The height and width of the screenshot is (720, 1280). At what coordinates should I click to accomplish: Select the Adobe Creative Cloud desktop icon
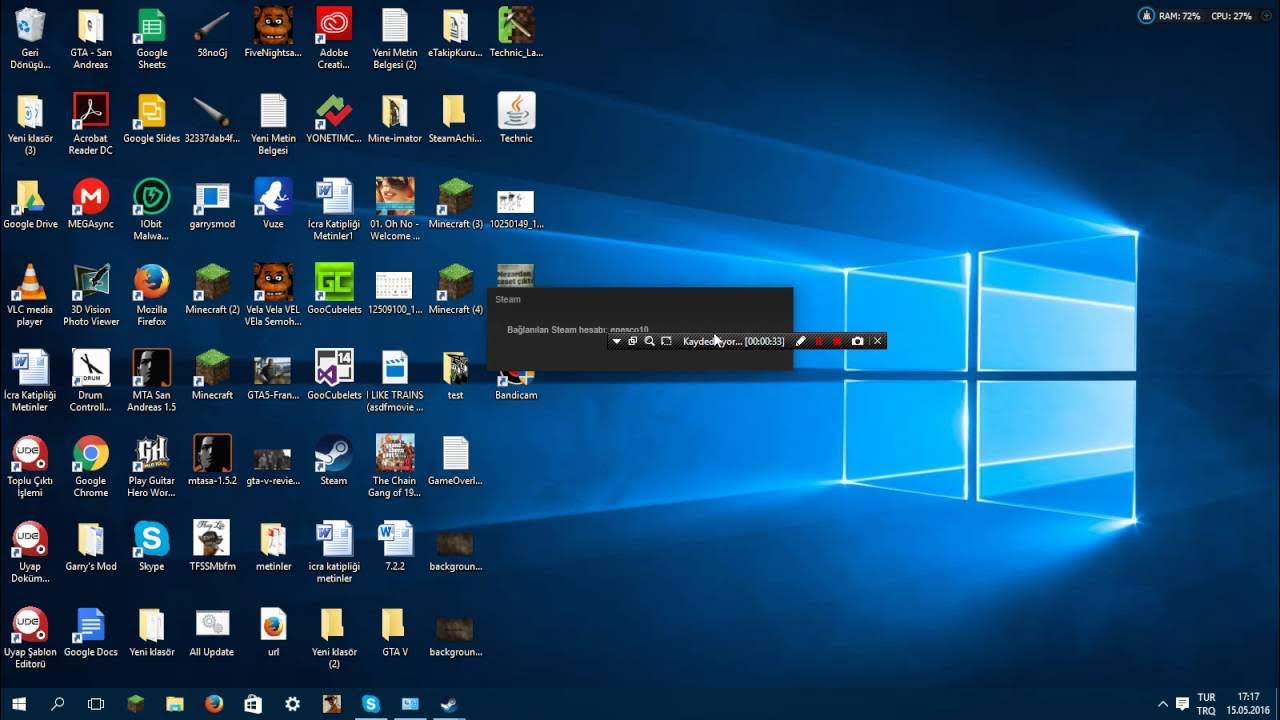coord(334,39)
